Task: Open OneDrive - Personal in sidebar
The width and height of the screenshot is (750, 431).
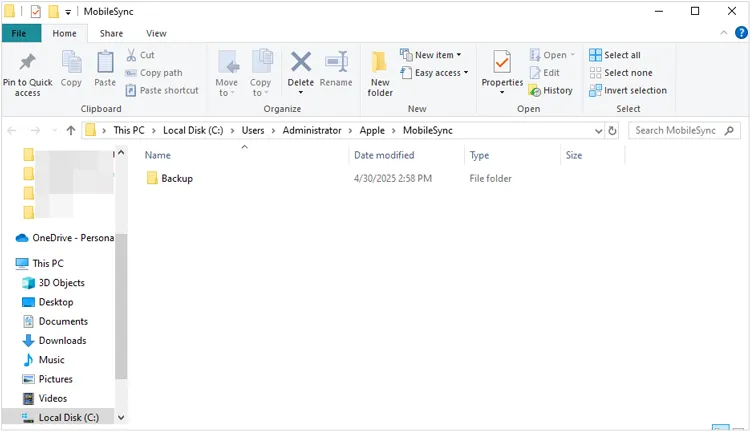Action: 65,238
